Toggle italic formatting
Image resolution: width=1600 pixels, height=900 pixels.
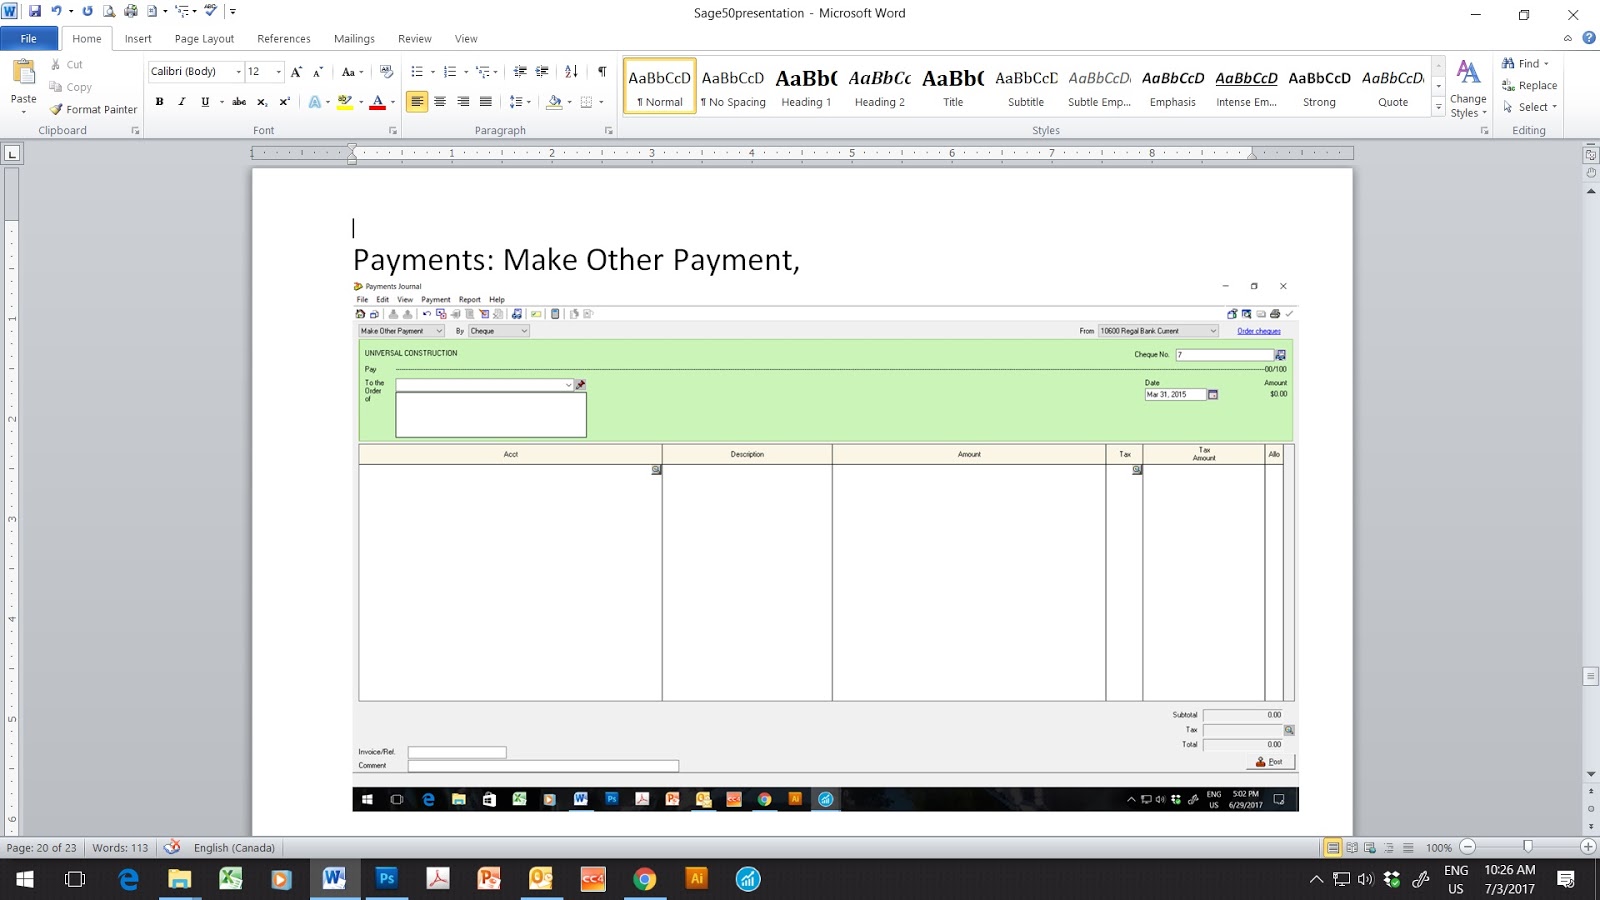tap(182, 102)
